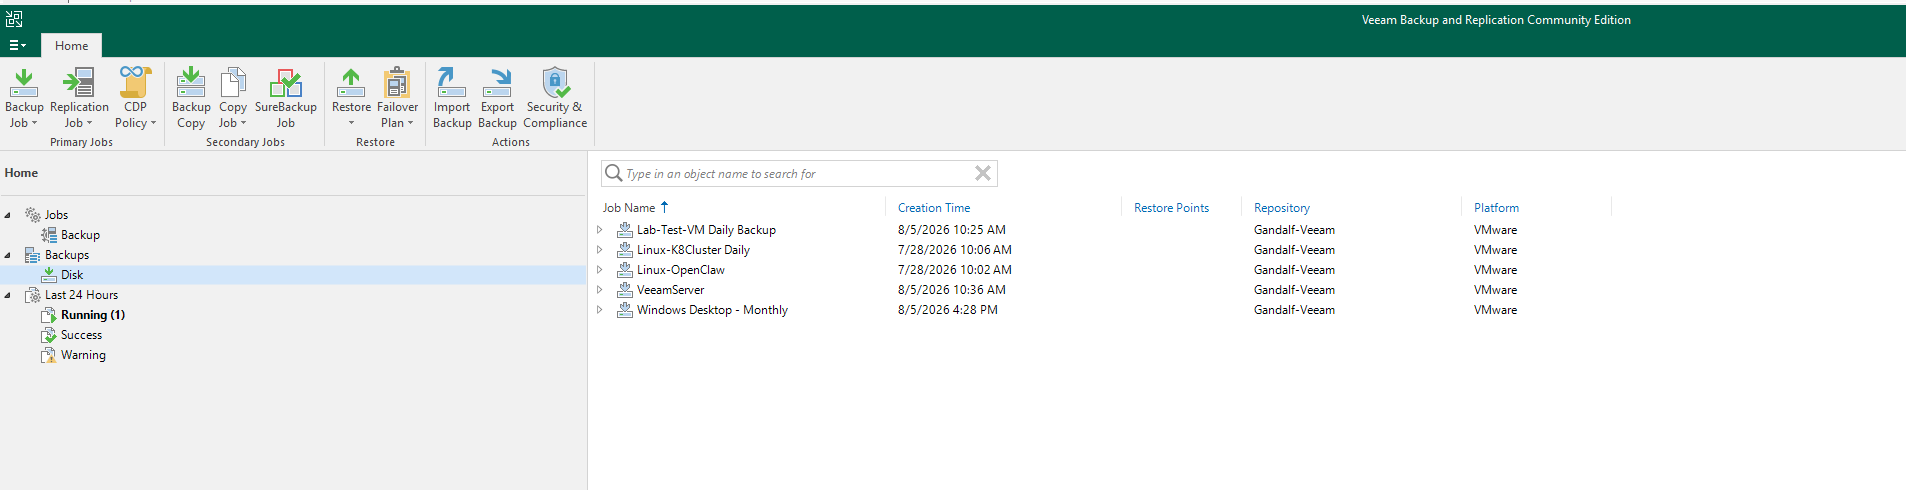The image size is (1906, 490).
Task: Collapse the Last 24 Hours node
Action: click(x=8, y=295)
